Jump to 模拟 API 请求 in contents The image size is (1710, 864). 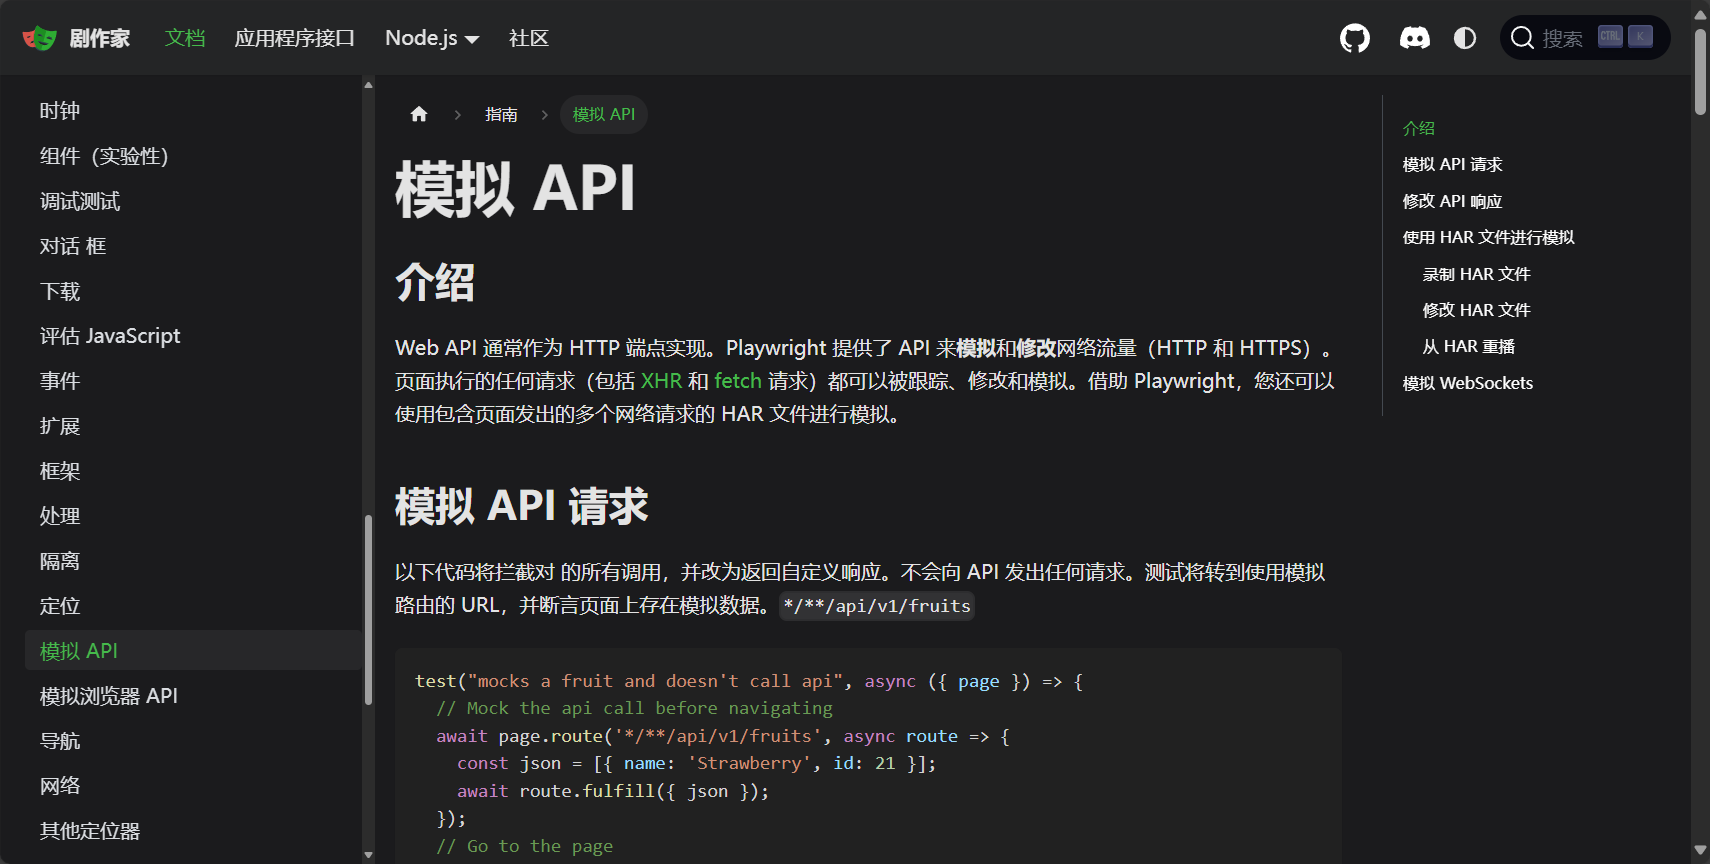click(x=1452, y=164)
